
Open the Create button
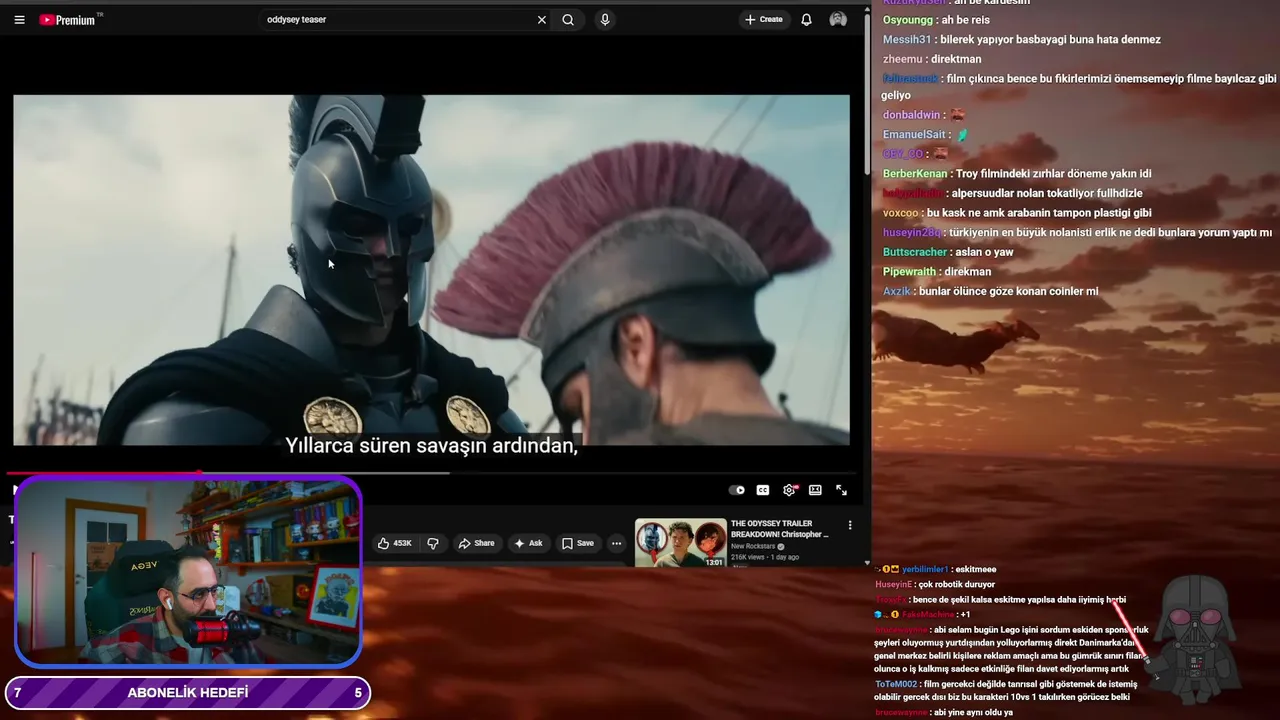[764, 19]
